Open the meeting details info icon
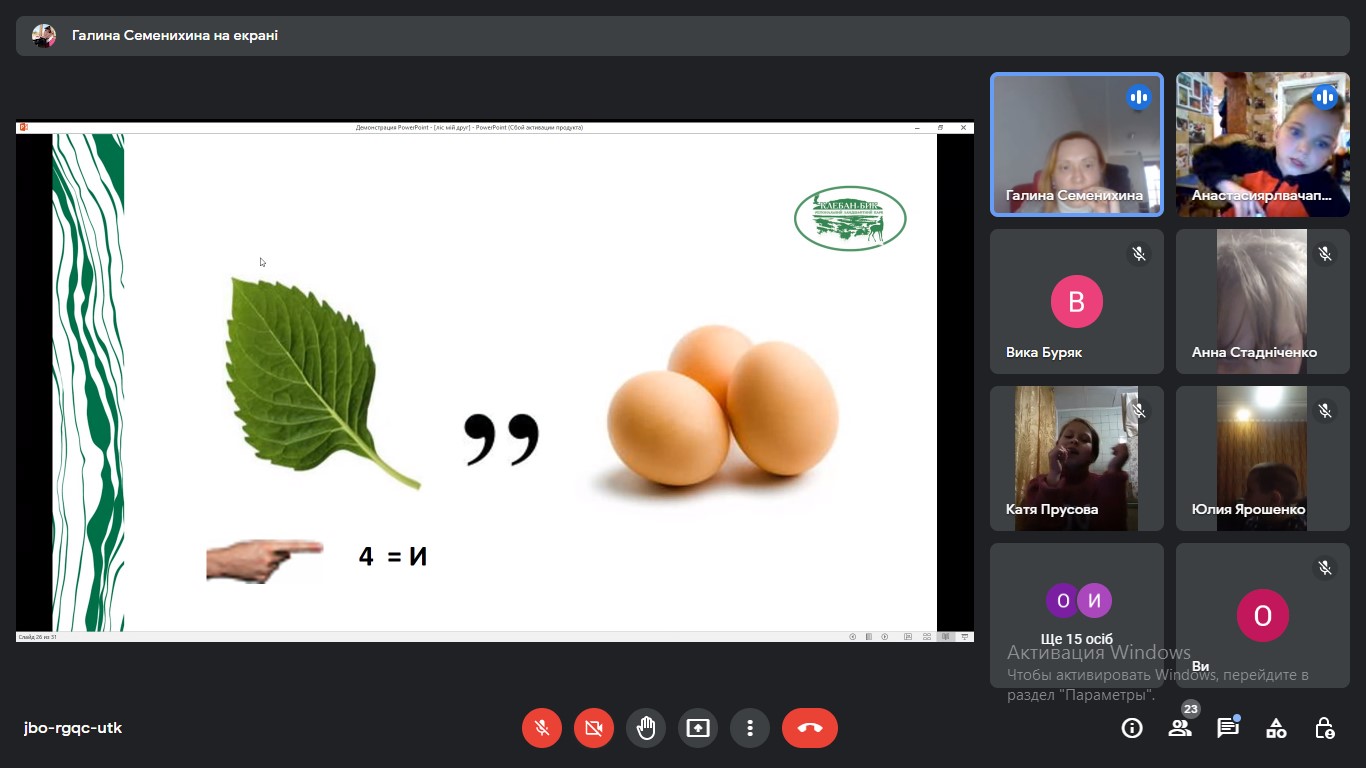The width and height of the screenshot is (1366, 768). [x=1132, y=728]
